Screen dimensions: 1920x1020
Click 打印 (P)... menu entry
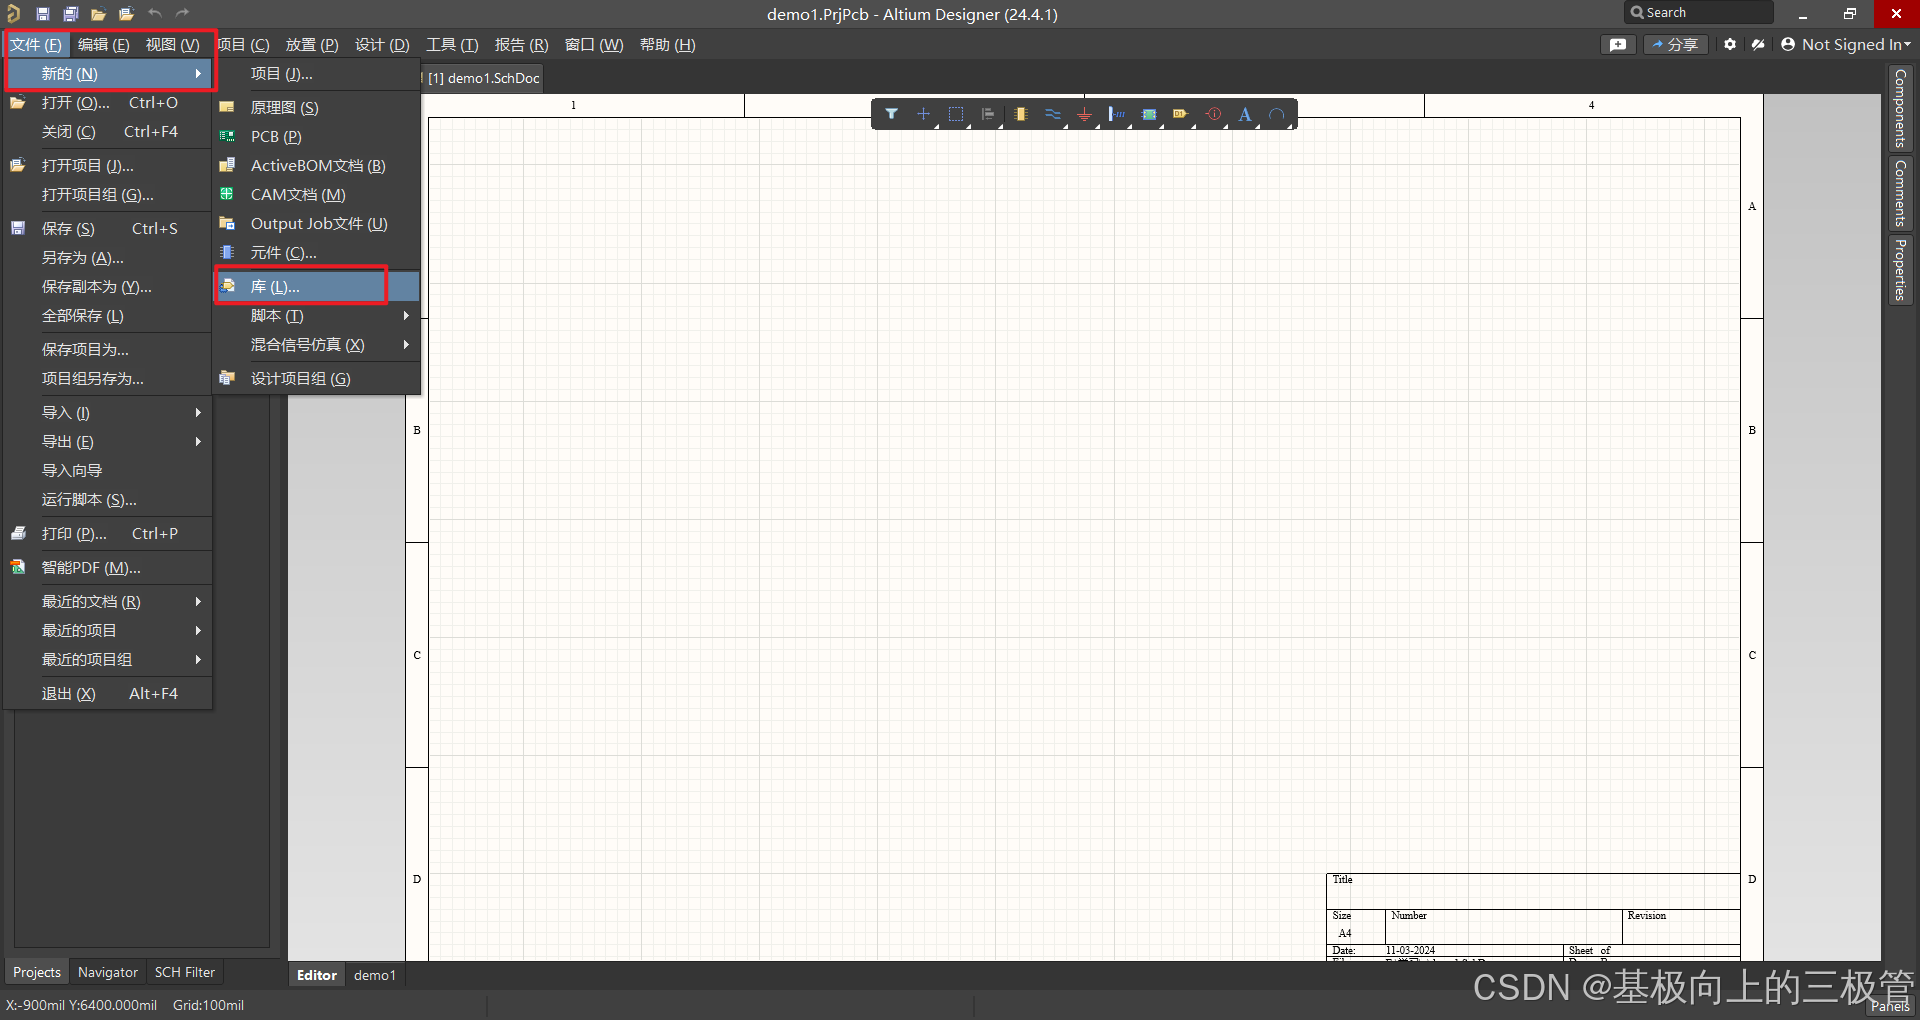(x=108, y=533)
